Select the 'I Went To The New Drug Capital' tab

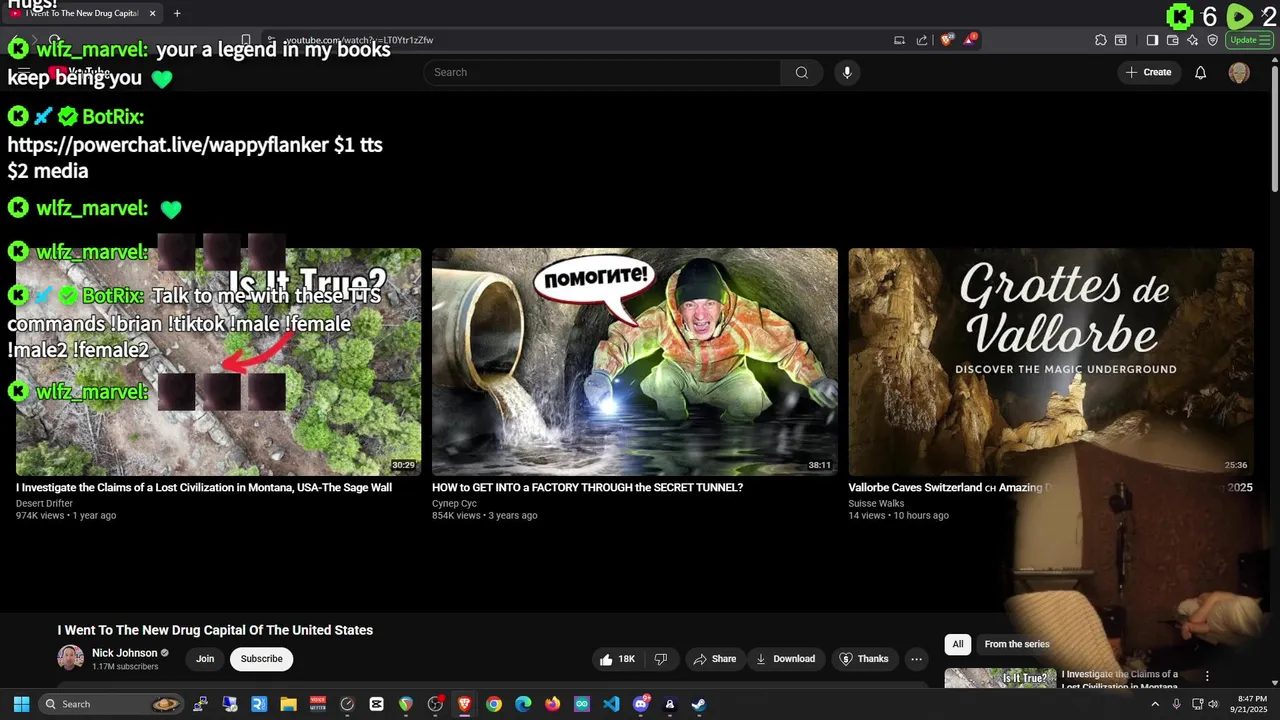[x=80, y=14]
